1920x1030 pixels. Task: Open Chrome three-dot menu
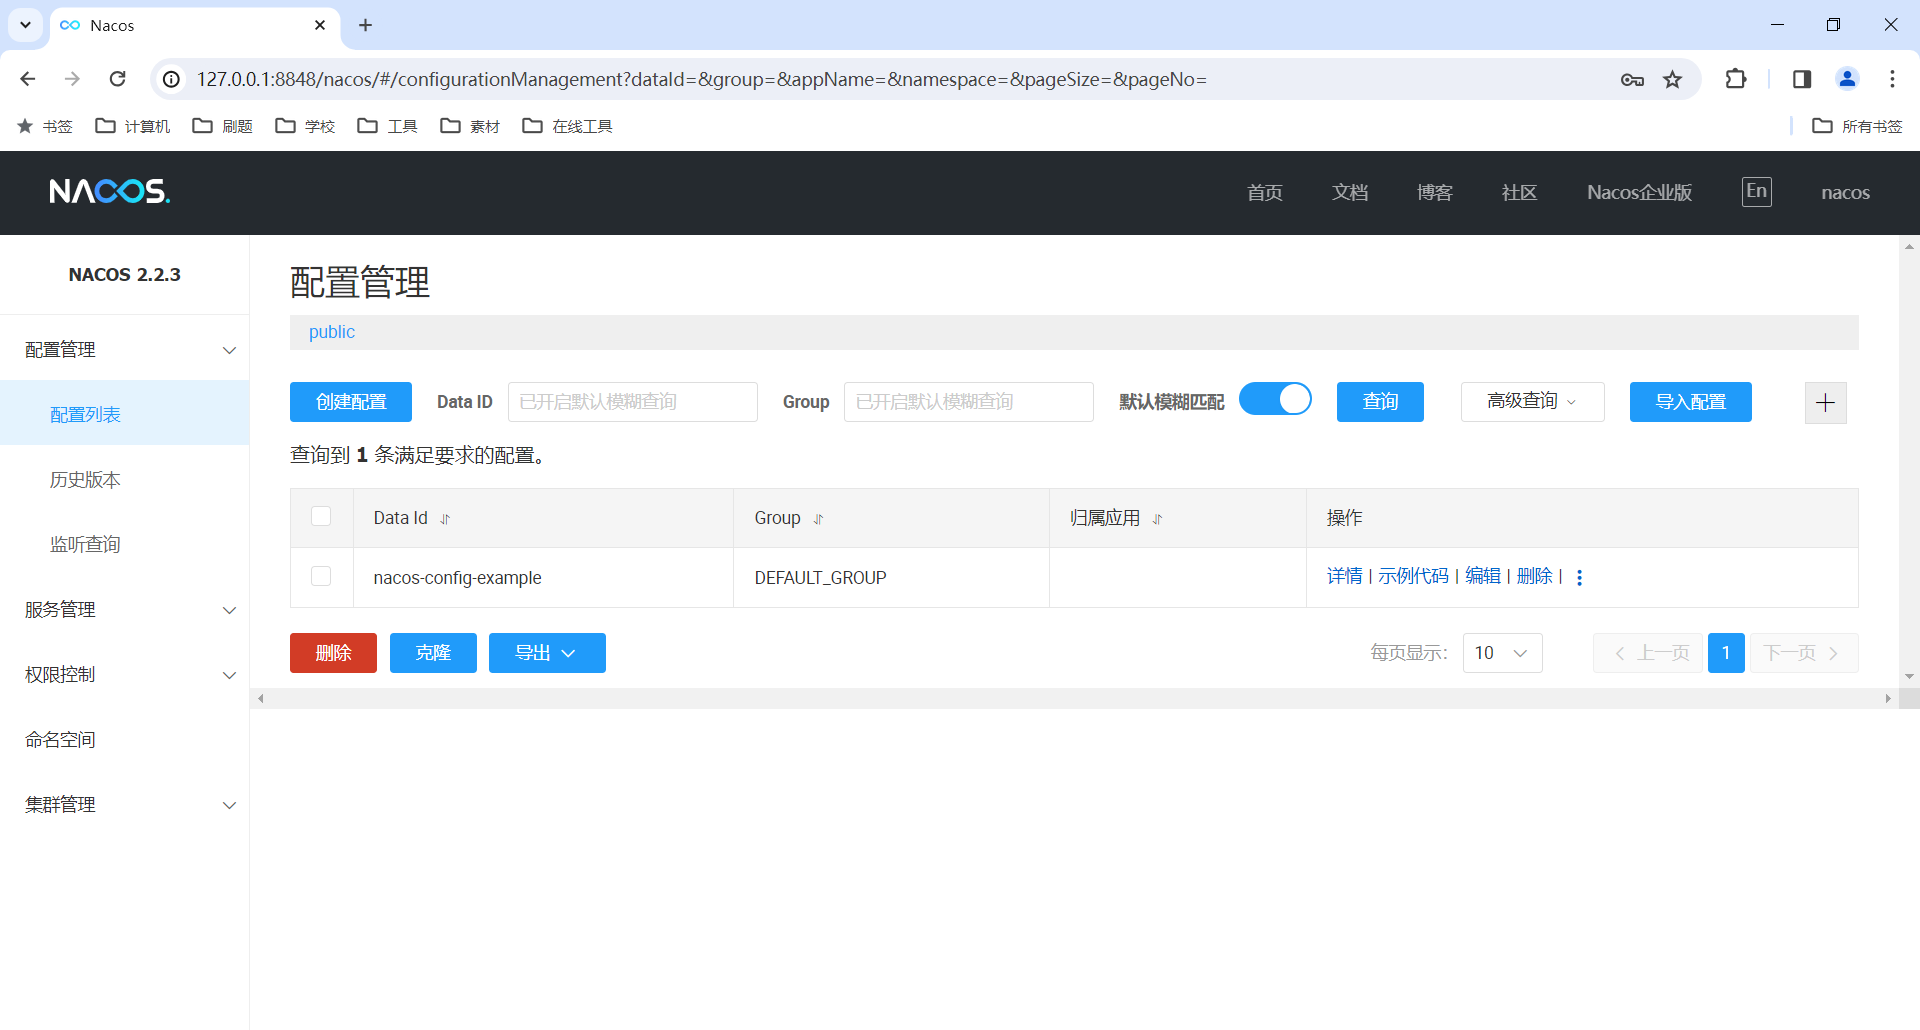(1892, 79)
